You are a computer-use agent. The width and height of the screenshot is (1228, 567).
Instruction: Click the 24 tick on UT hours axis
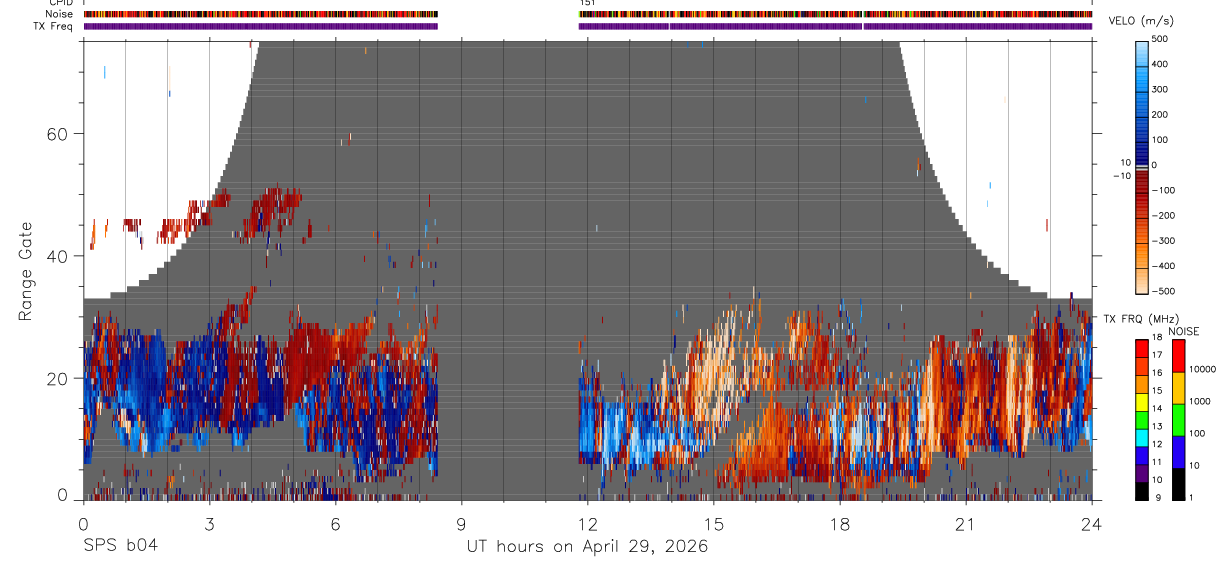1092,523
